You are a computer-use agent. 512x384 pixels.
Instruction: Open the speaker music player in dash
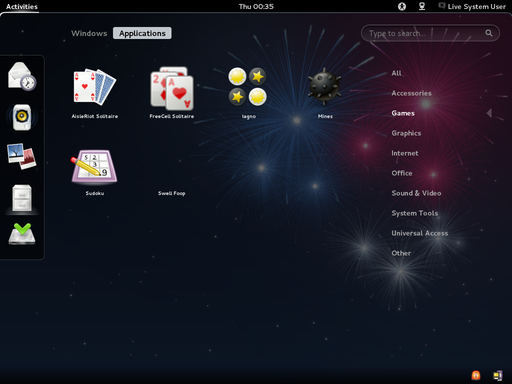point(22,117)
